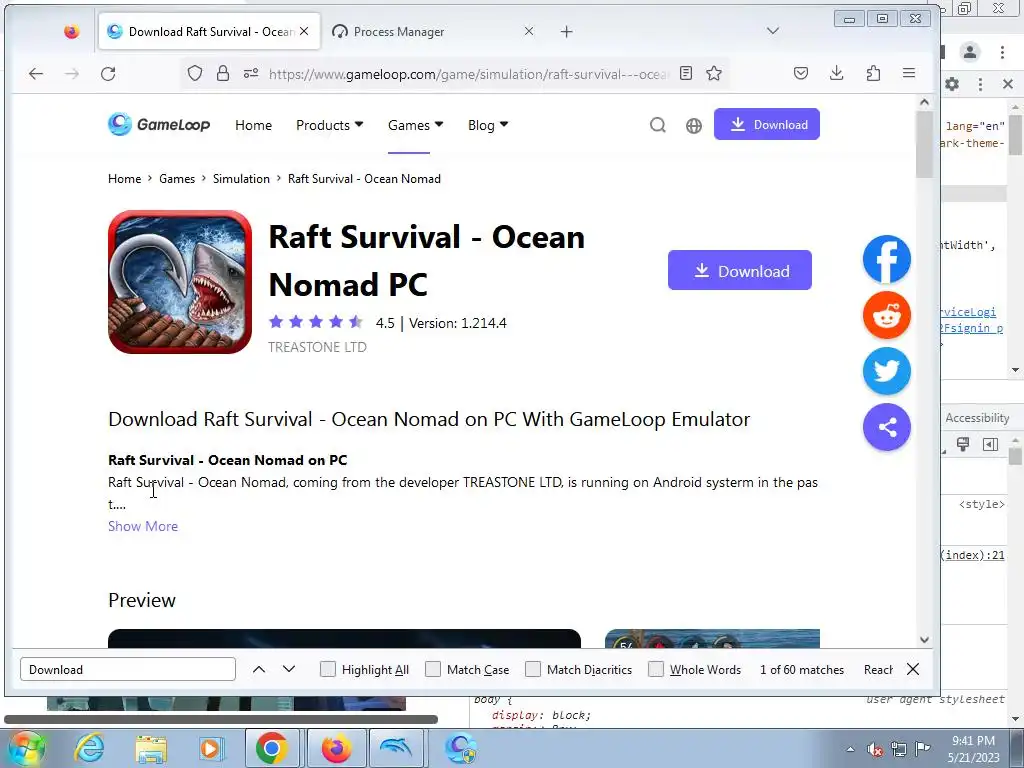Open Firefox application hamburger menu
This screenshot has width=1024, height=768.
click(x=908, y=73)
